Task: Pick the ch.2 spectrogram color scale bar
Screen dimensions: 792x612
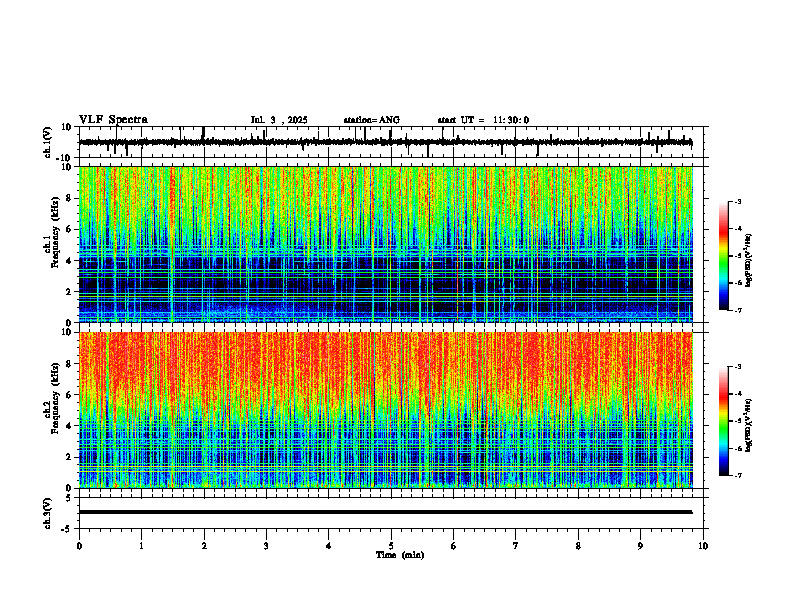Action: click(724, 421)
